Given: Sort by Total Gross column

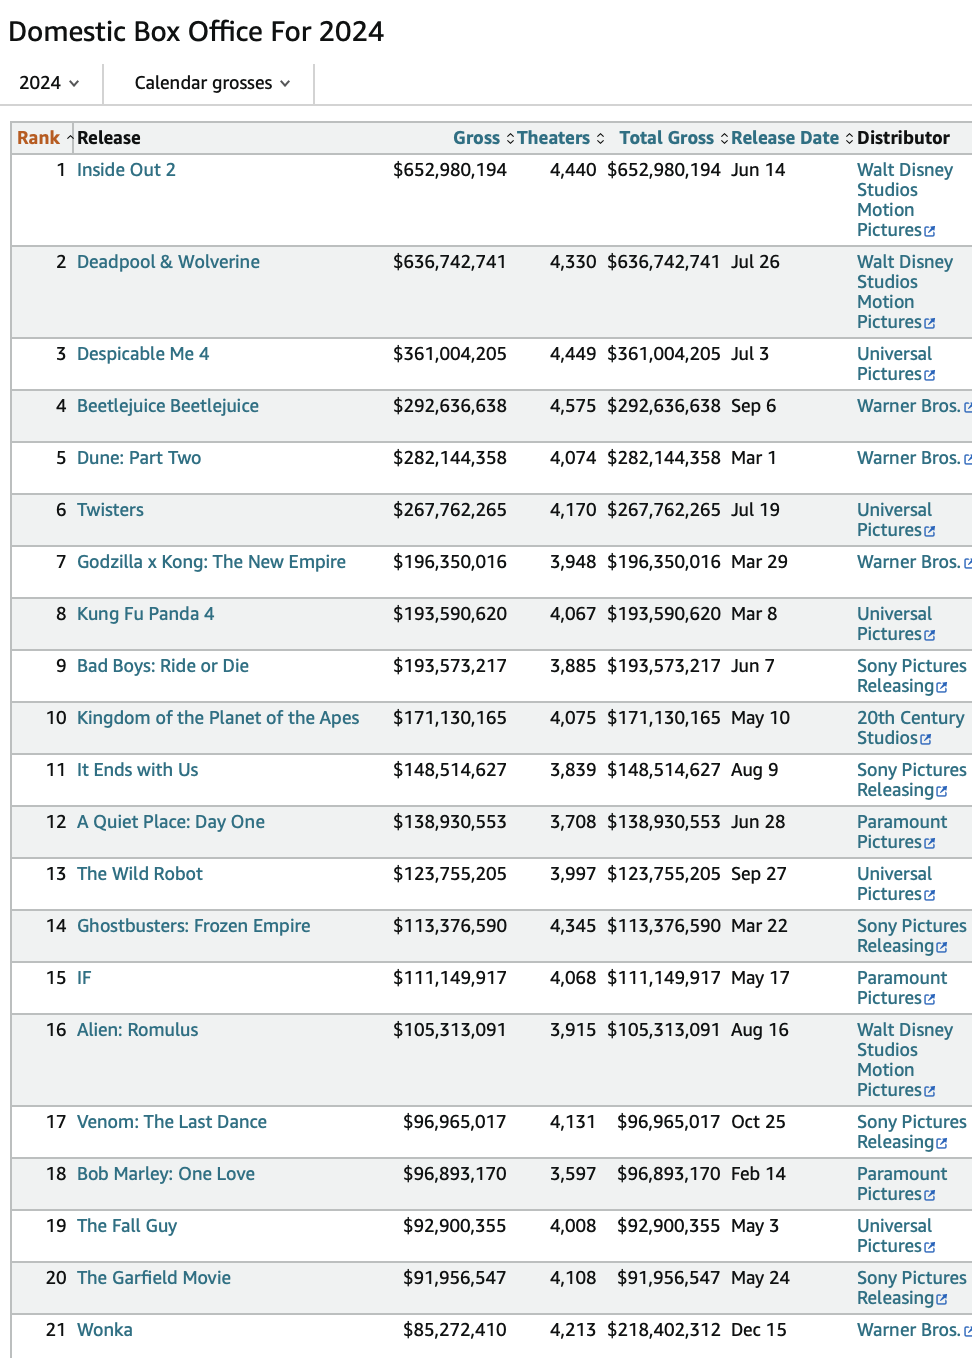Looking at the screenshot, I should pos(666,138).
